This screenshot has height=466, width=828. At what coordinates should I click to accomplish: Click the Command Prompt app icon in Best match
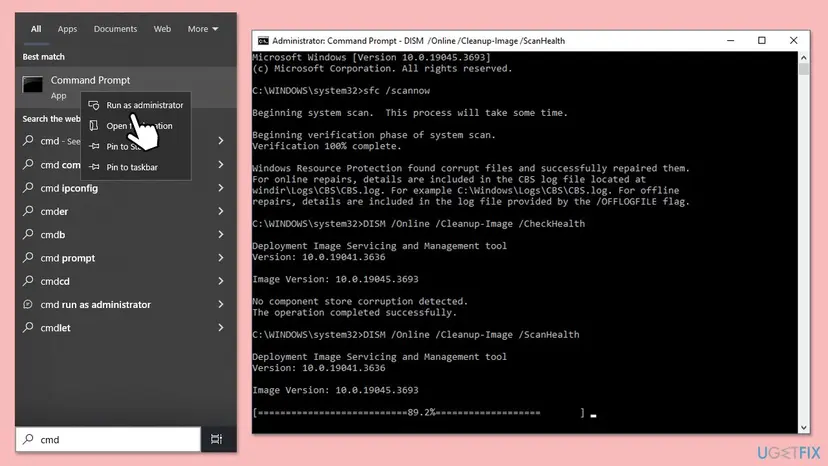[32, 85]
